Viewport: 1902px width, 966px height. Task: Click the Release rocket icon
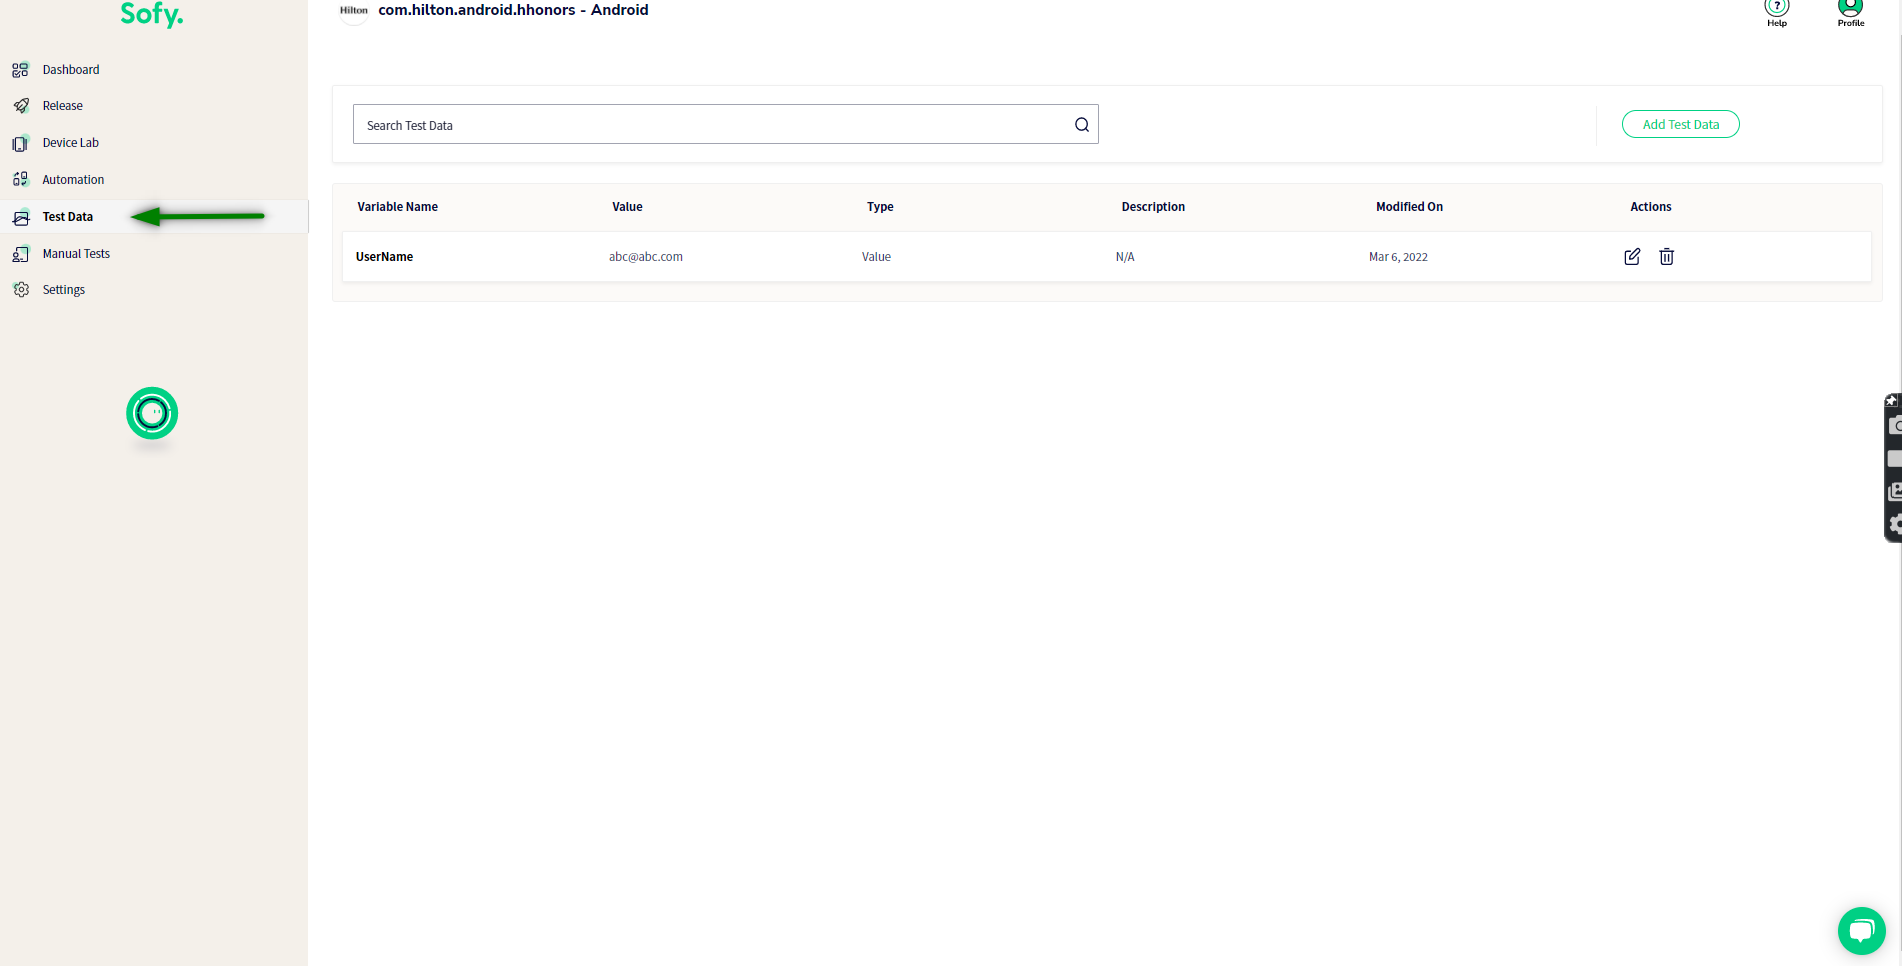click(x=20, y=106)
